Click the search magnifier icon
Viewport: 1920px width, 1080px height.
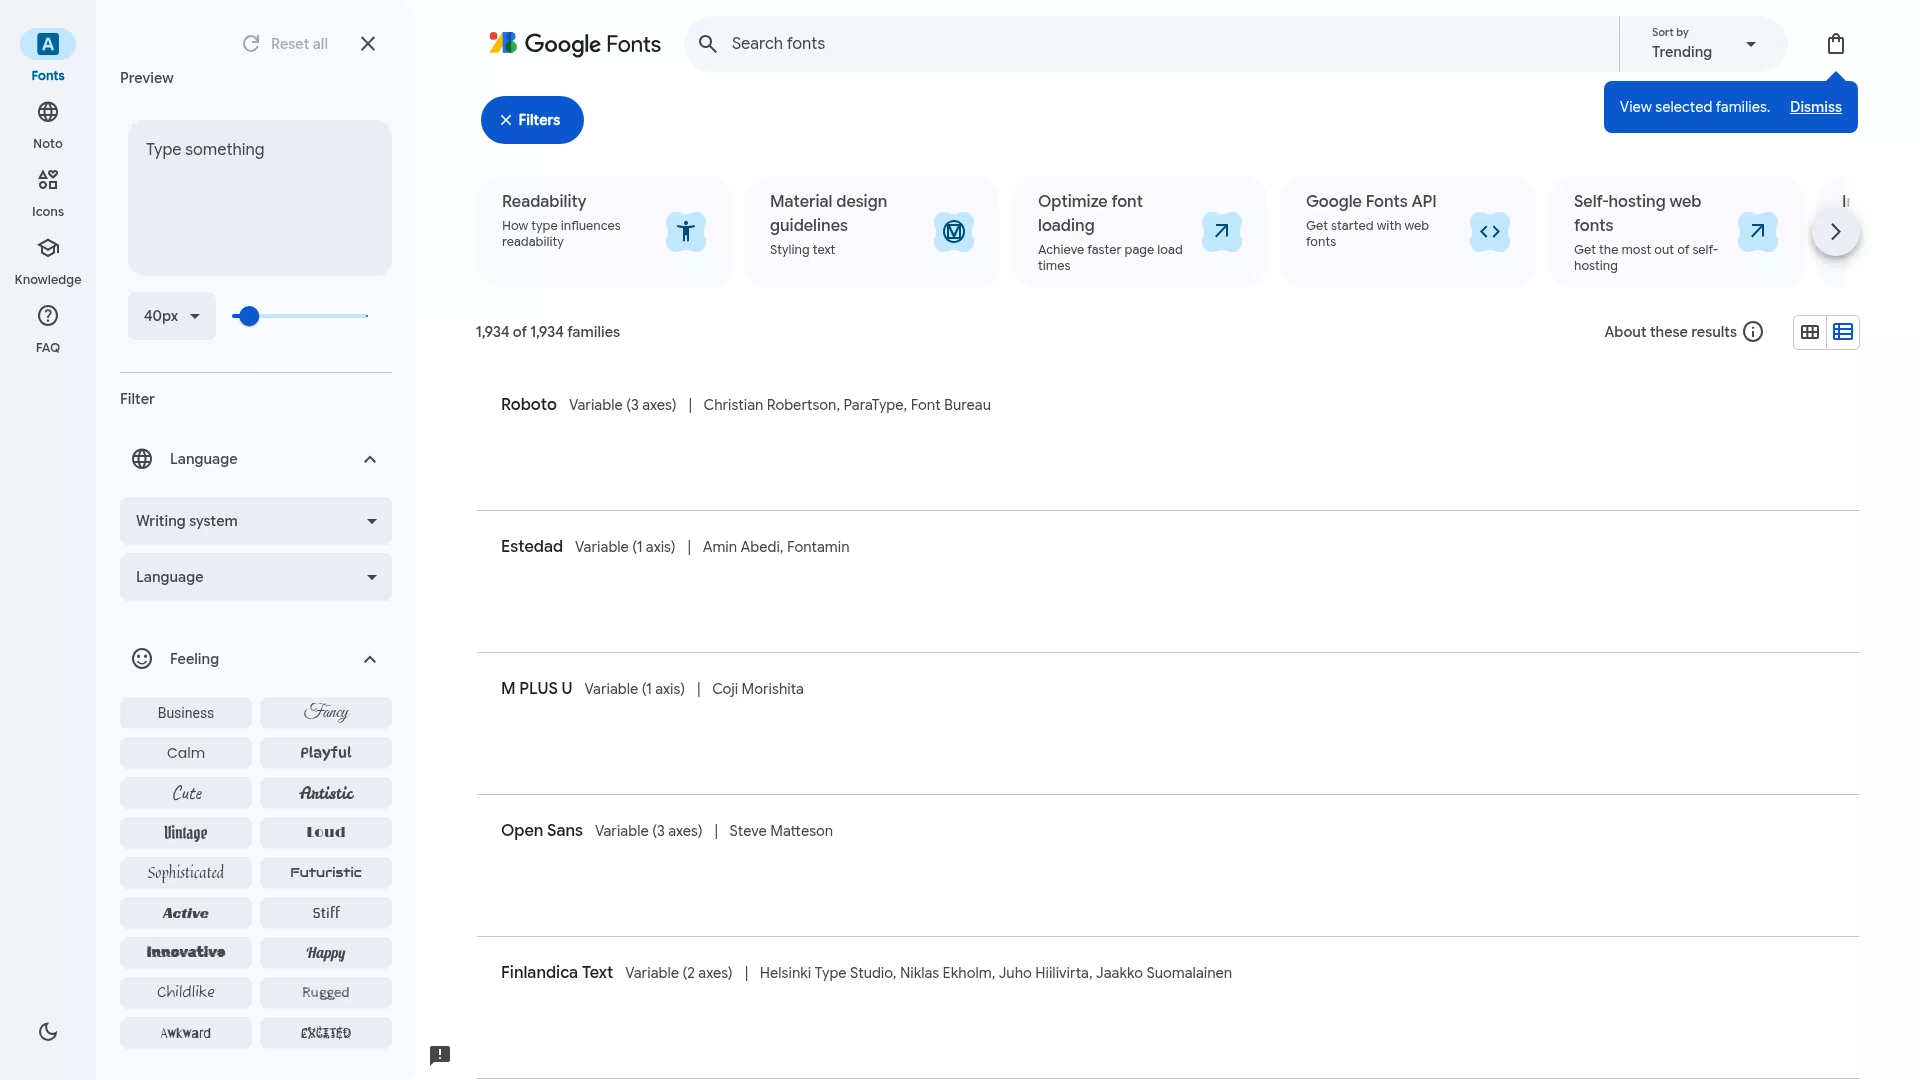[x=708, y=44]
